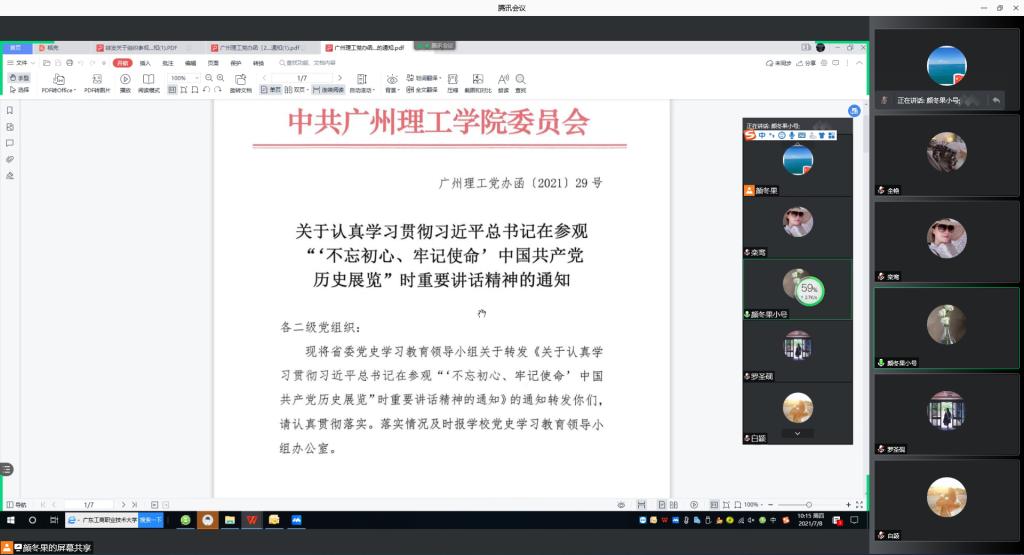Expand participant list with the down chevron

tap(797, 434)
